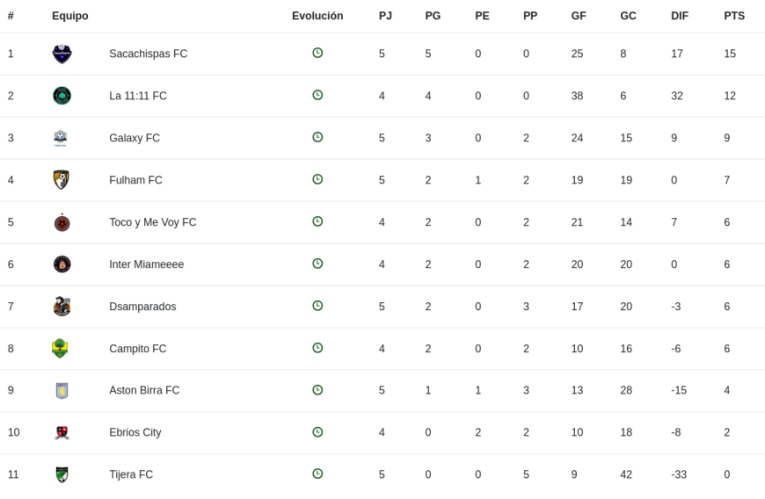Click the Toco y Me Voy FC badge

tap(62, 222)
